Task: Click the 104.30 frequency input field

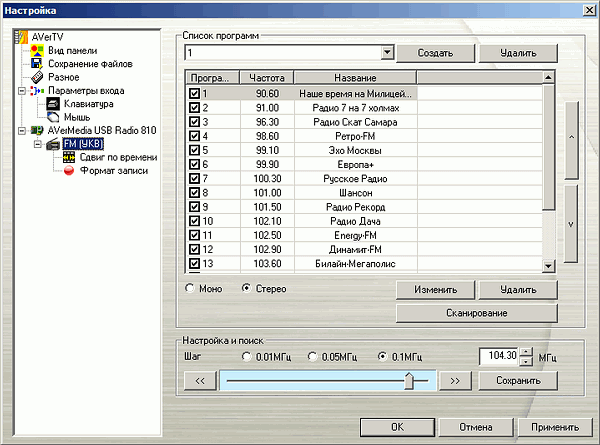Action: tap(499, 356)
